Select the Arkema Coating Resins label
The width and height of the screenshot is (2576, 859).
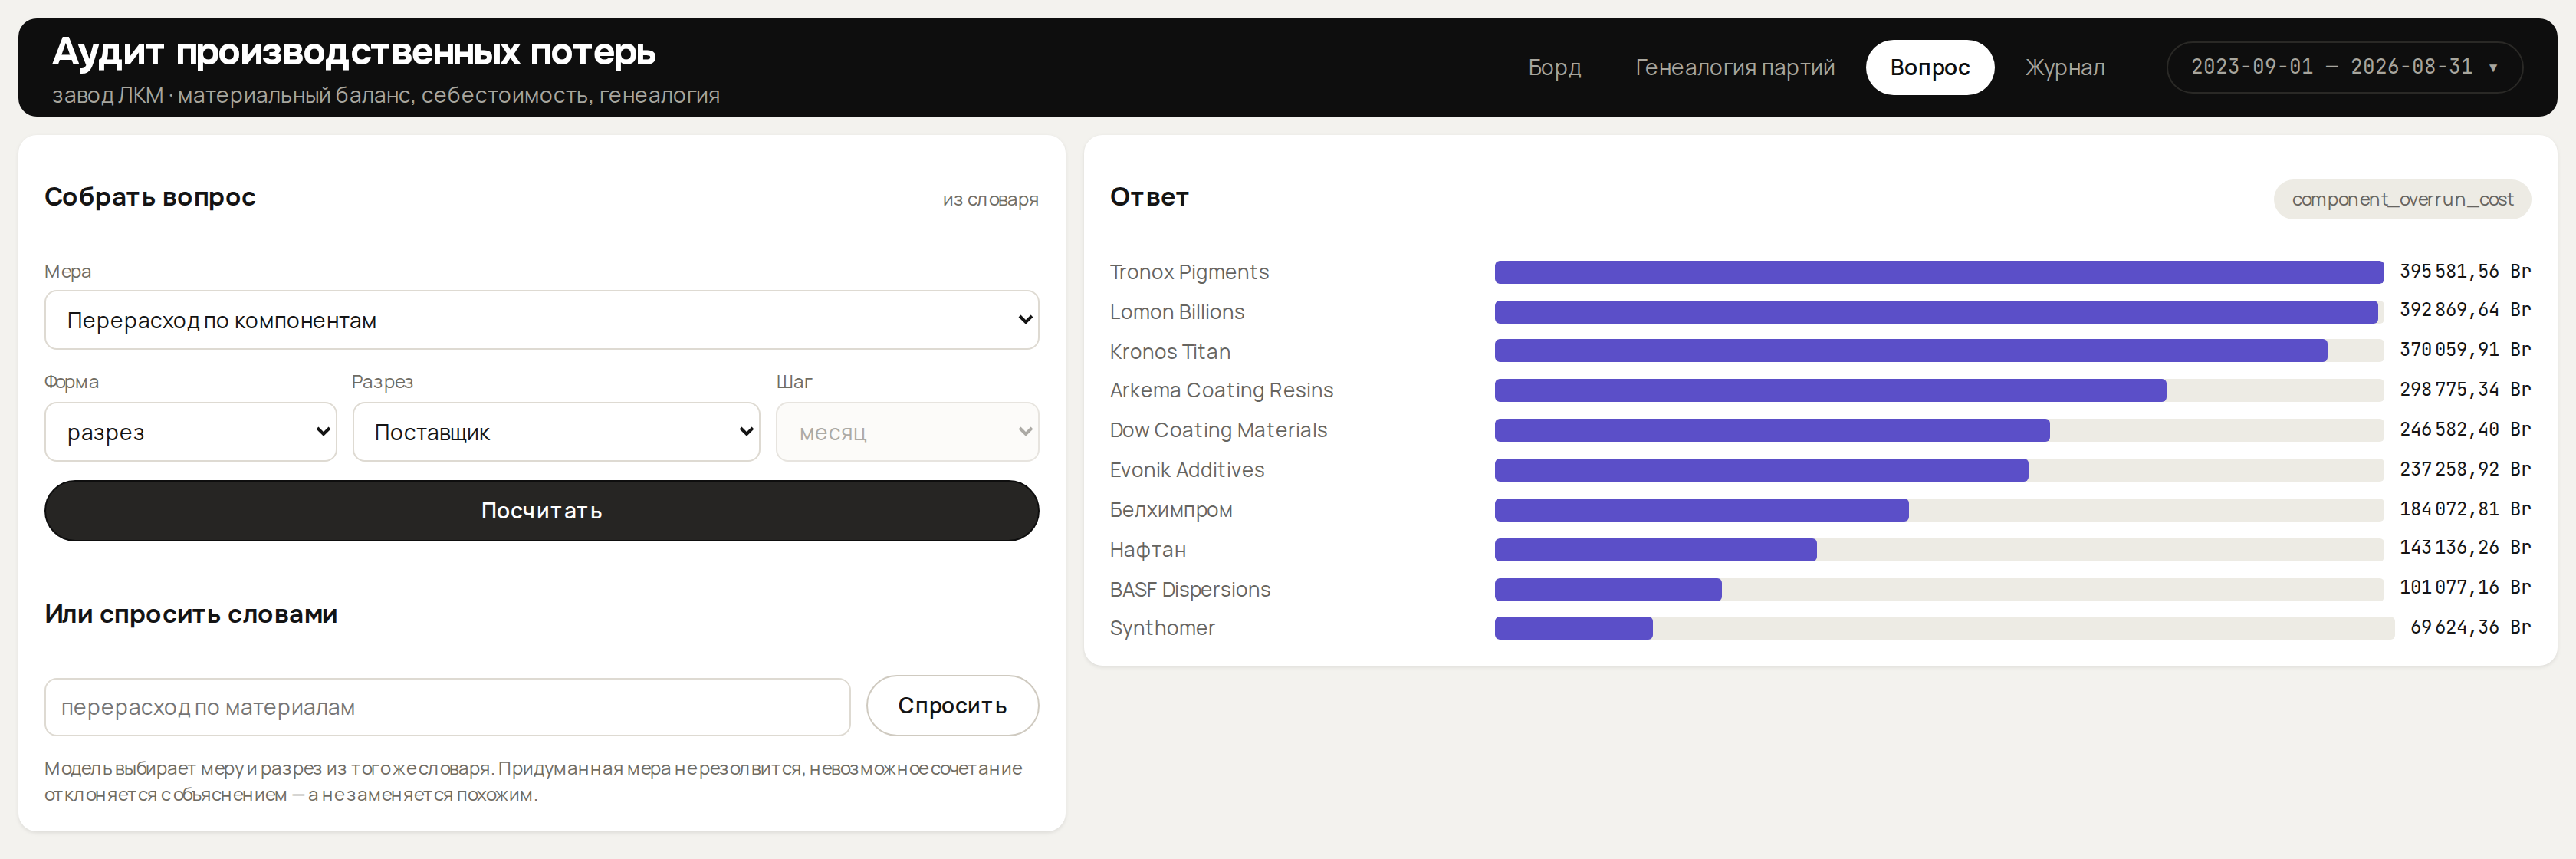click(x=1221, y=390)
